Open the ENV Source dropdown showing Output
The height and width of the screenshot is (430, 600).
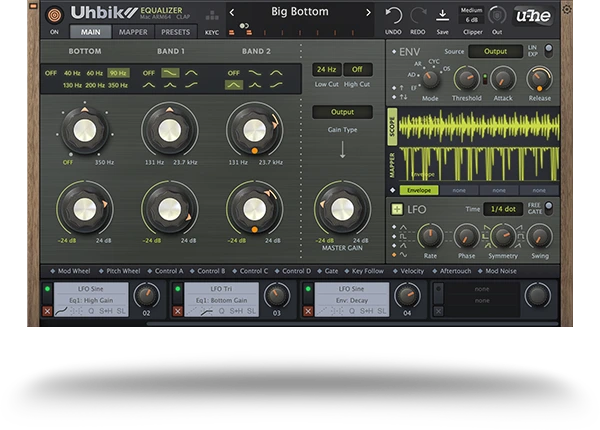coord(495,51)
